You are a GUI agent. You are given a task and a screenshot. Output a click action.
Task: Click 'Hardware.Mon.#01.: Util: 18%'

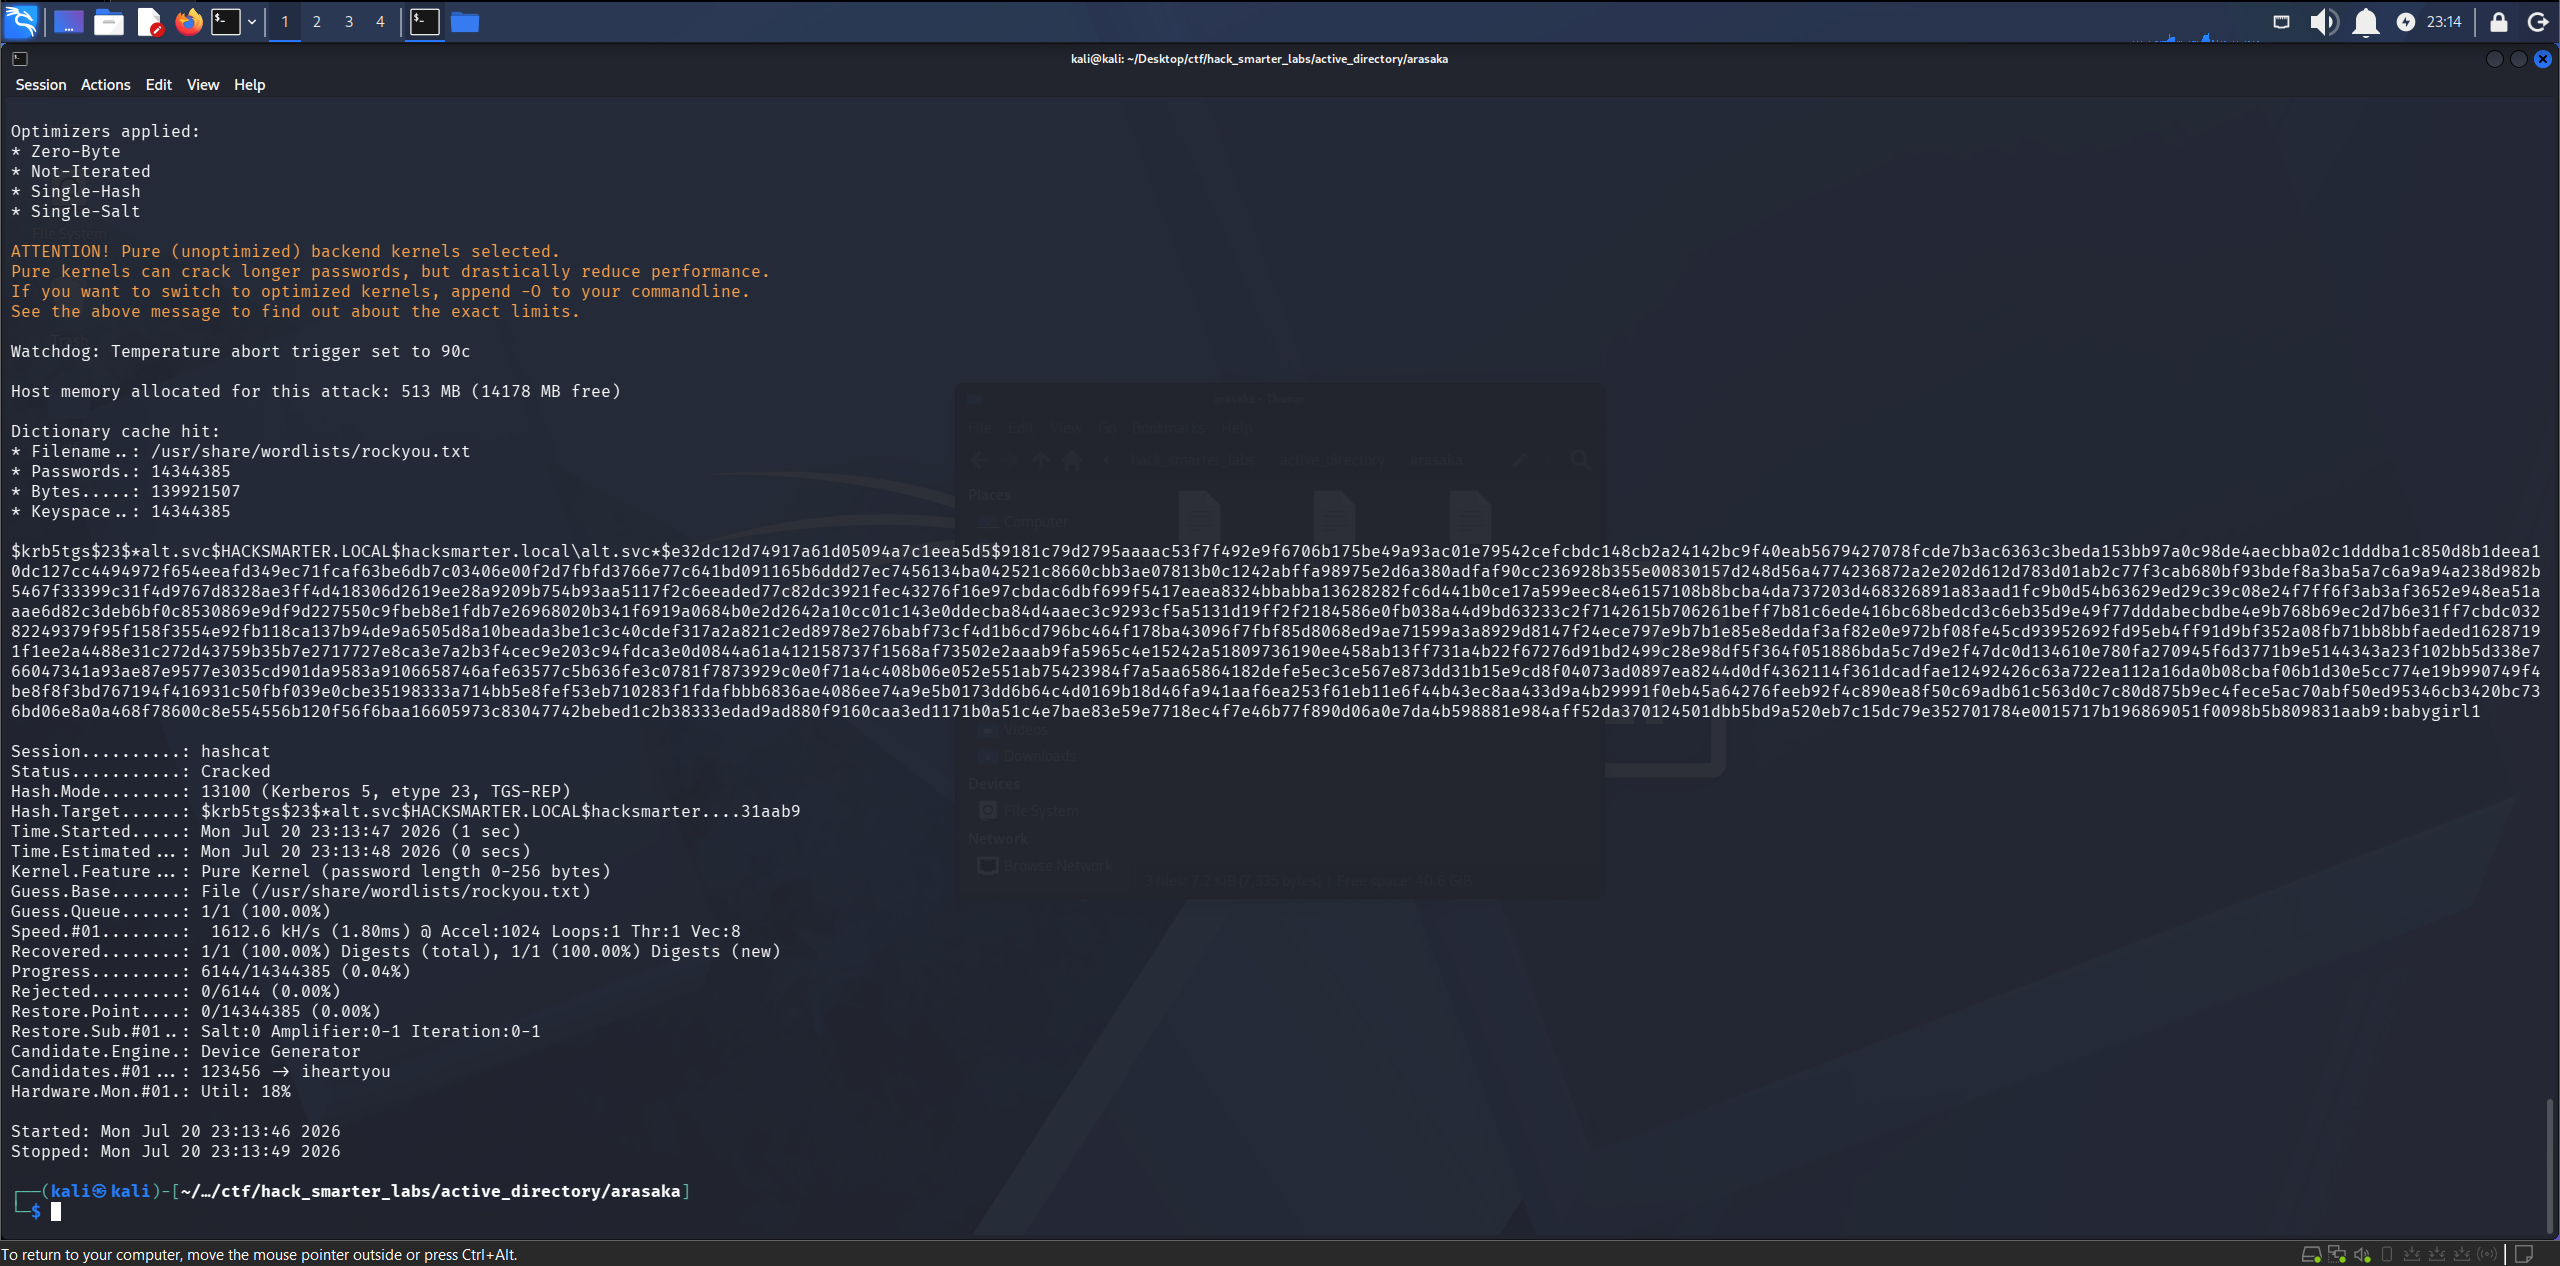(x=151, y=1091)
